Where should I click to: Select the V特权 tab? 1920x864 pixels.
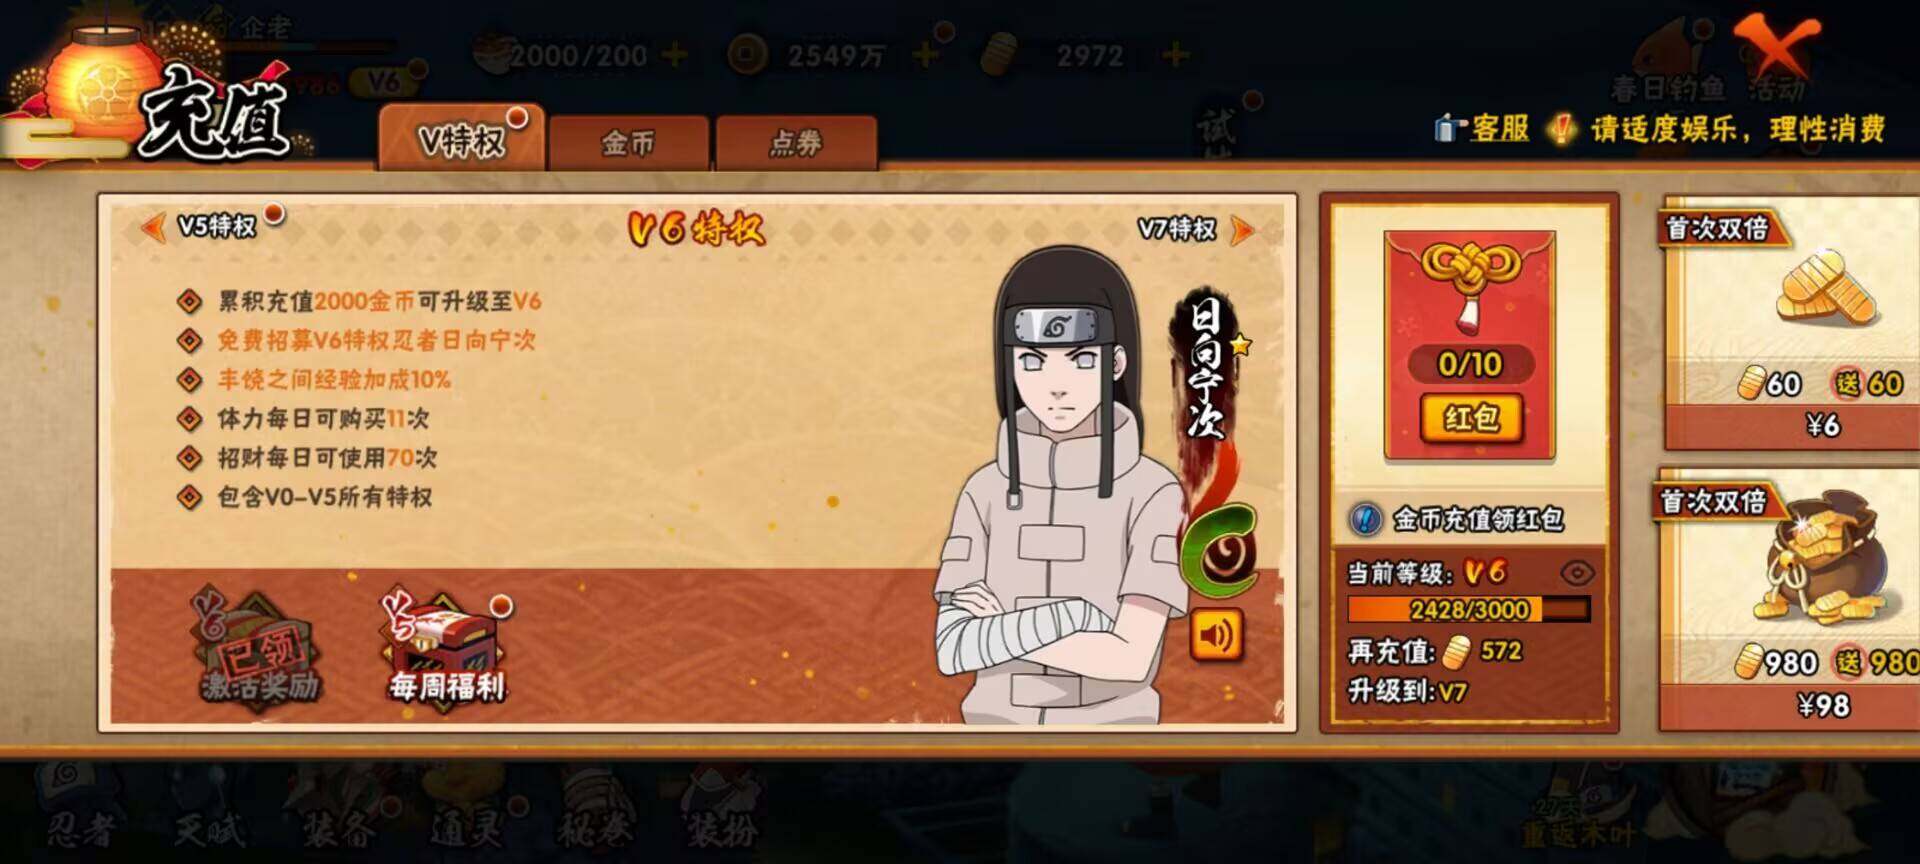point(461,139)
